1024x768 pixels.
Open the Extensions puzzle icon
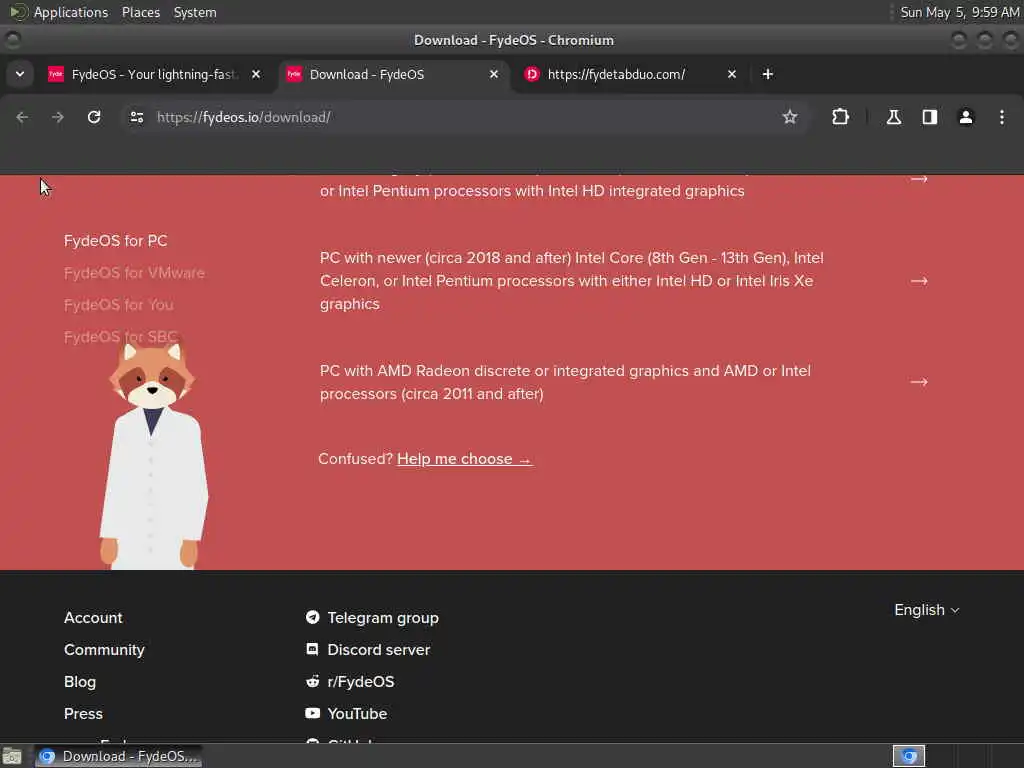(x=840, y=117)
